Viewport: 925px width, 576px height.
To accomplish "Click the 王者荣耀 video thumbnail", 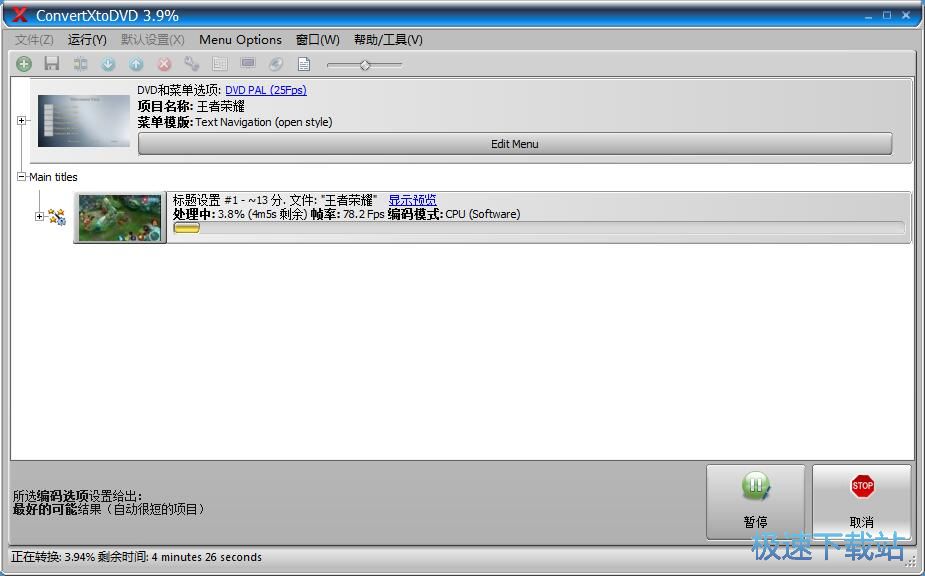I will click(120, 218).
